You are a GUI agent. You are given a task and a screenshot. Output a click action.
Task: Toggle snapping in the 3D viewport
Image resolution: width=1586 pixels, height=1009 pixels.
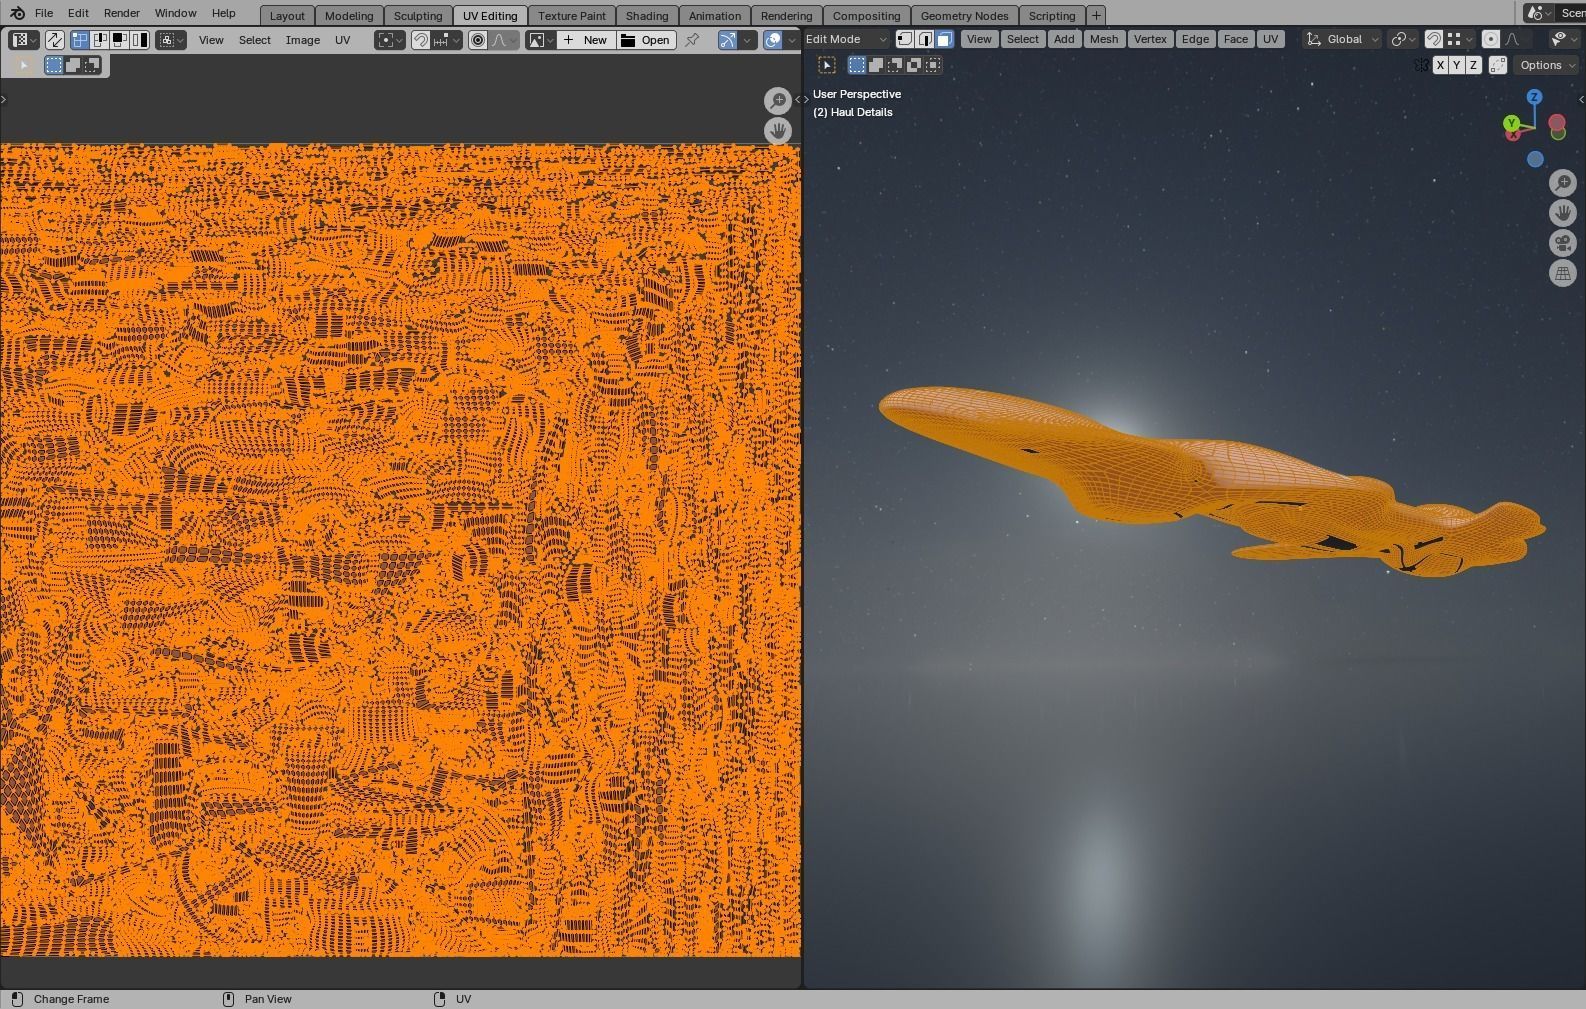point(1433,39)
